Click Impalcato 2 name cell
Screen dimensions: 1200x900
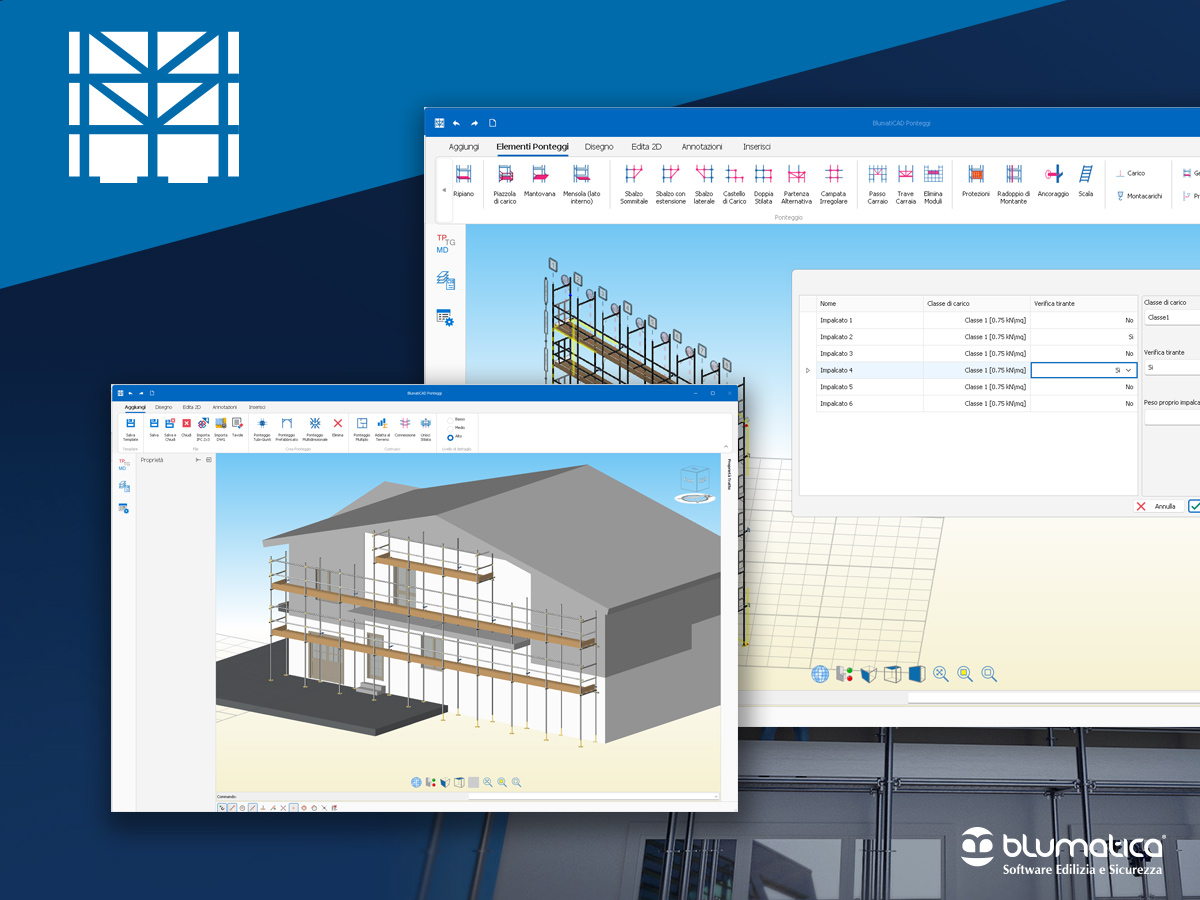click(868, 337)
